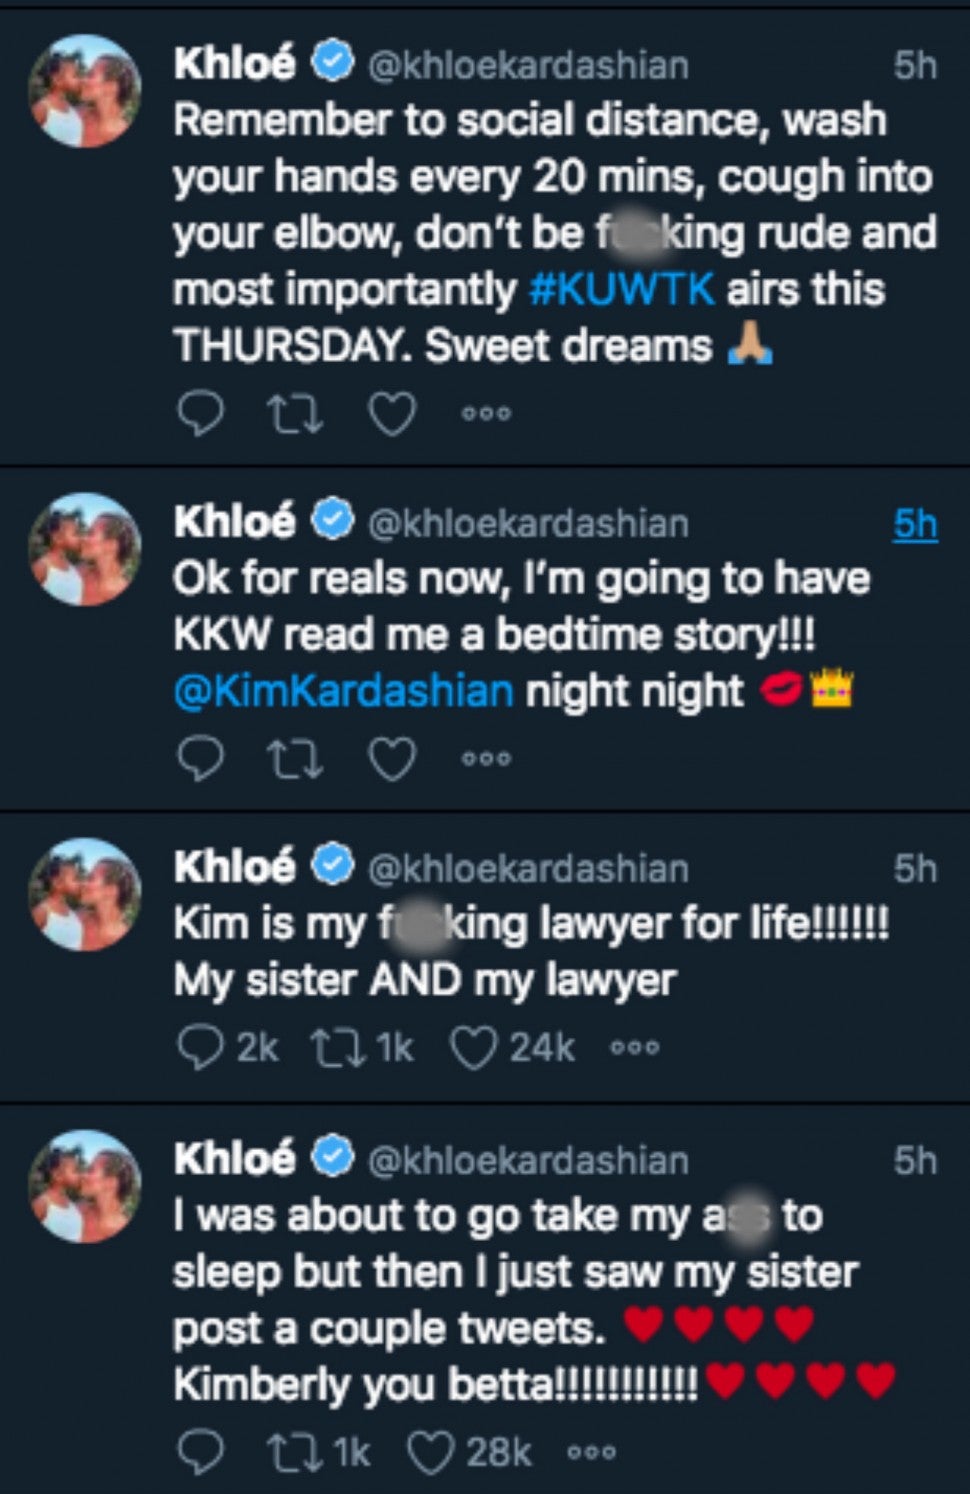Open the underlined 5h timestamp link
This screenshot has height=1494, width=970.
pos(915,523)
